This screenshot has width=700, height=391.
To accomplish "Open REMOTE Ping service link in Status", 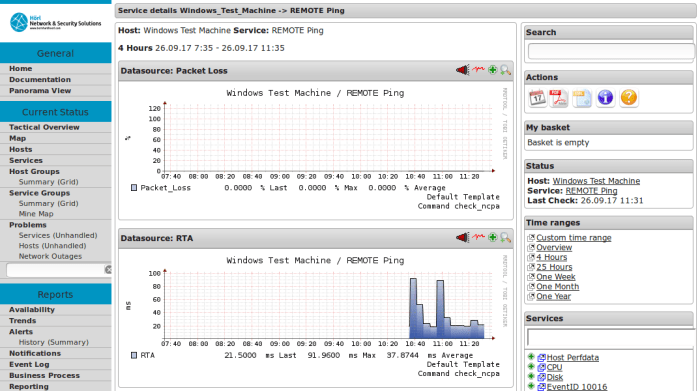I will 591,191.
